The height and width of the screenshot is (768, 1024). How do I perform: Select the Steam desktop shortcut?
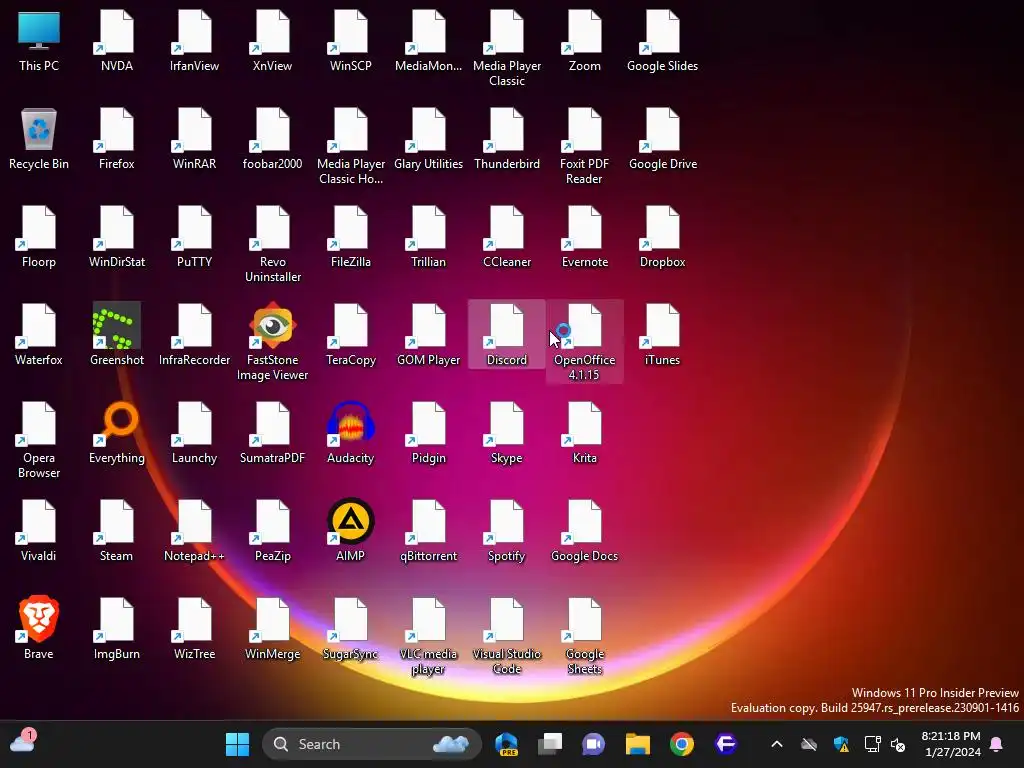pos(117,531)
